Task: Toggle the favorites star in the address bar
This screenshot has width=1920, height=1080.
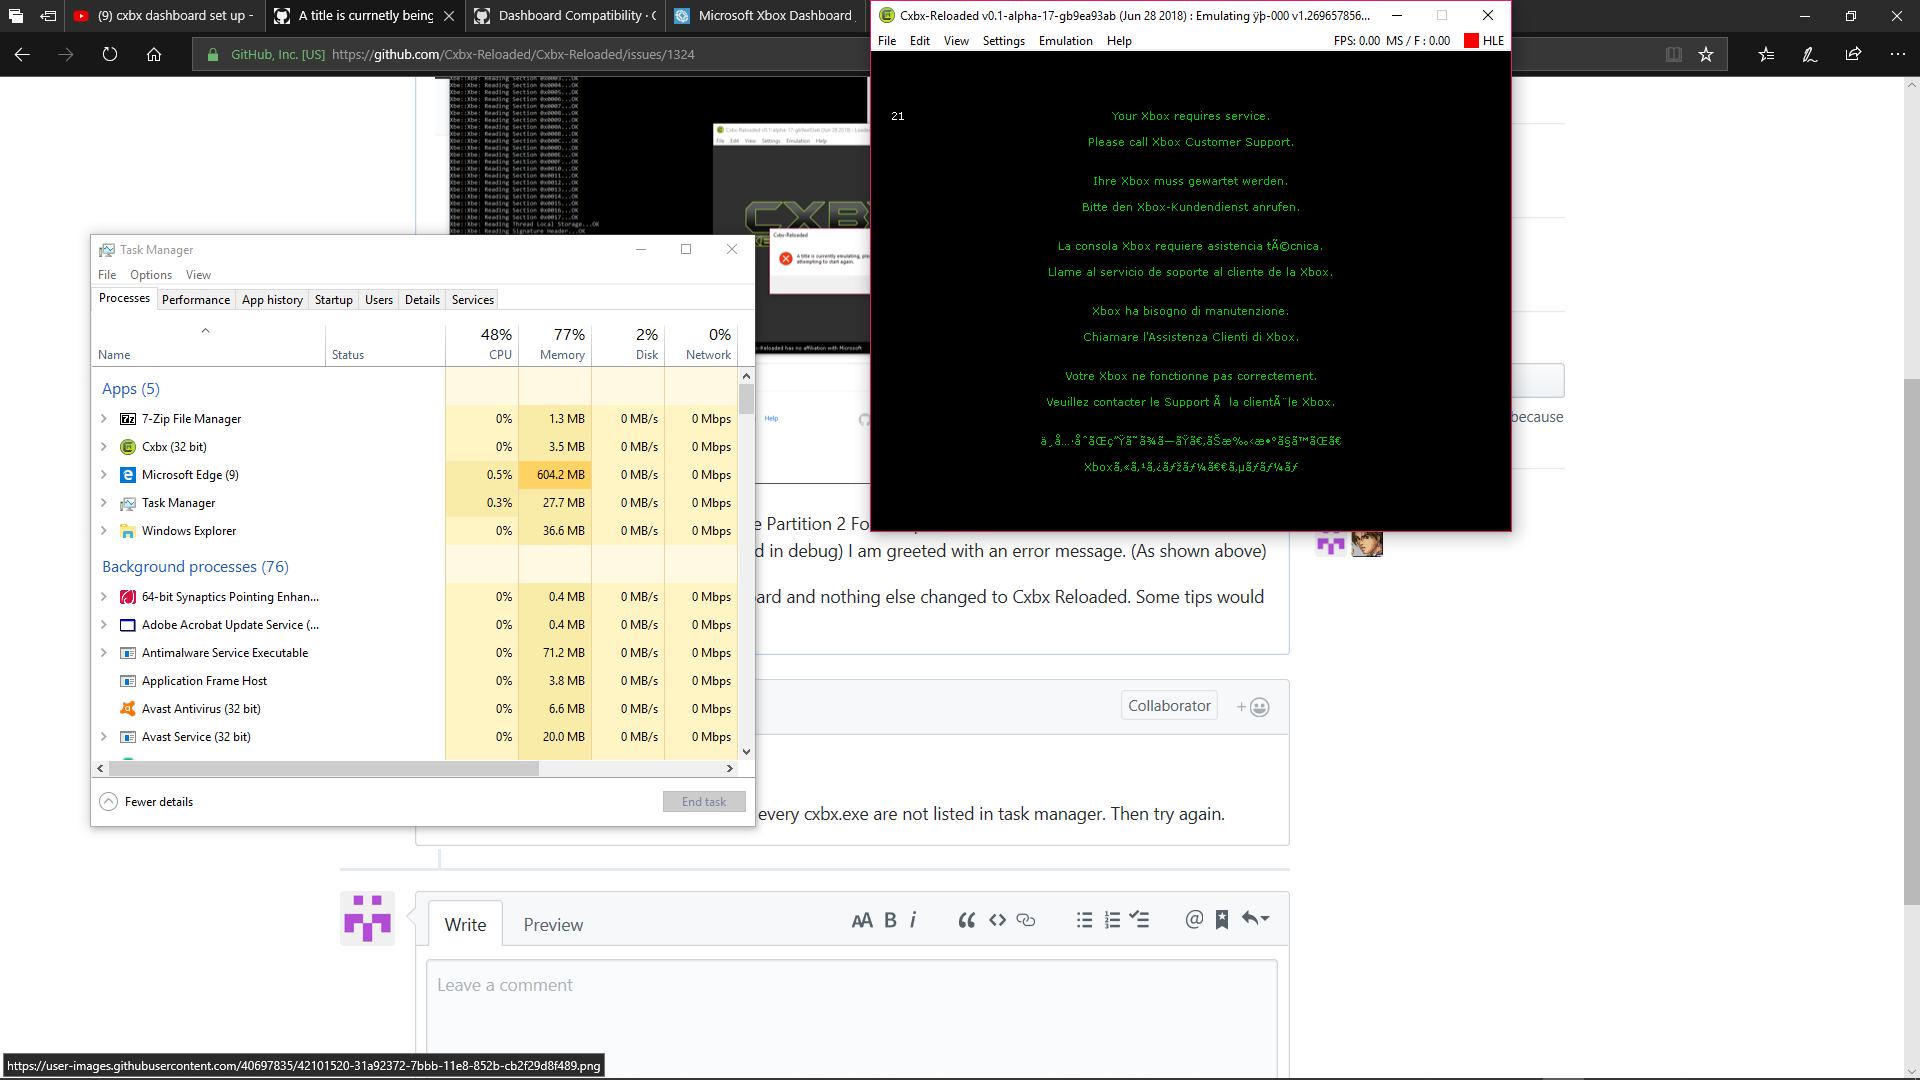Action: pos(1707,54)
